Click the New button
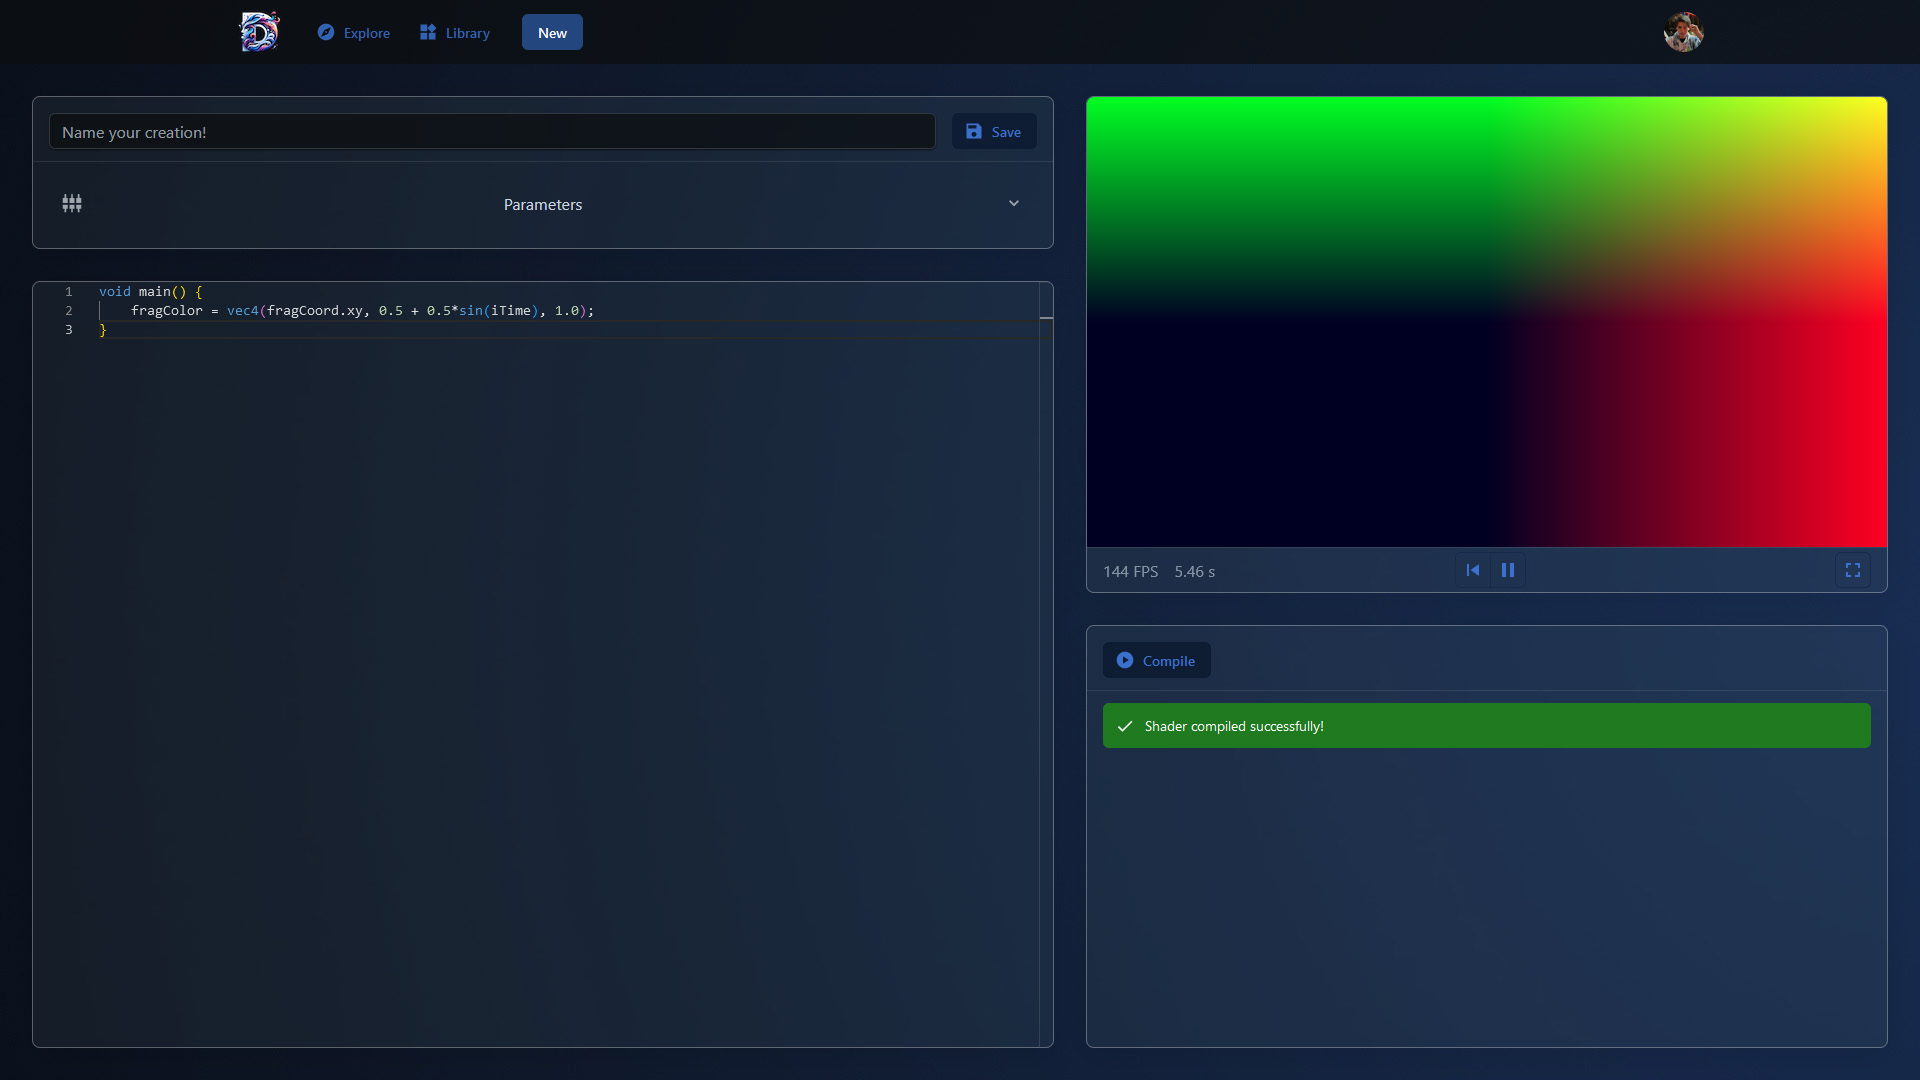Viewport: 1920px width, 1080px height. point(551,32)
